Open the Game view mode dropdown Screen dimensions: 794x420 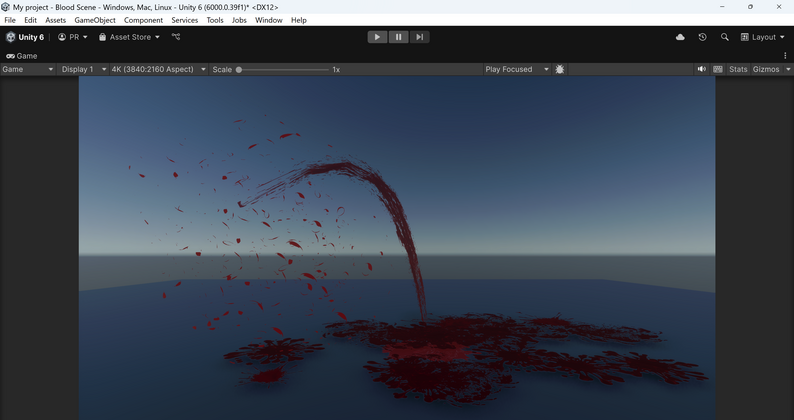point(28,69)
